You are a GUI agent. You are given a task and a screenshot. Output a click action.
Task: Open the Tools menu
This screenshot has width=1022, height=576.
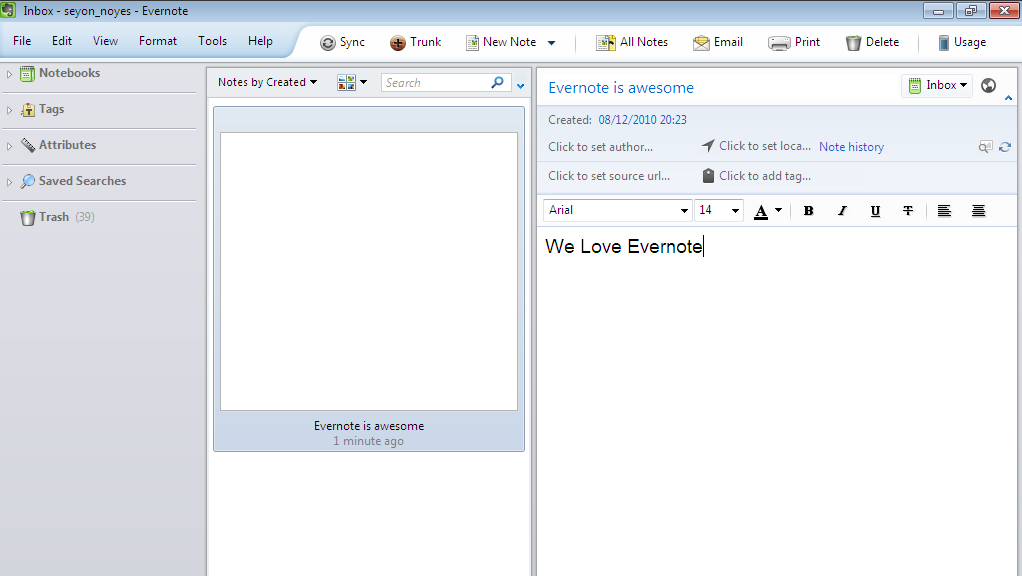[x=212, y=41]
